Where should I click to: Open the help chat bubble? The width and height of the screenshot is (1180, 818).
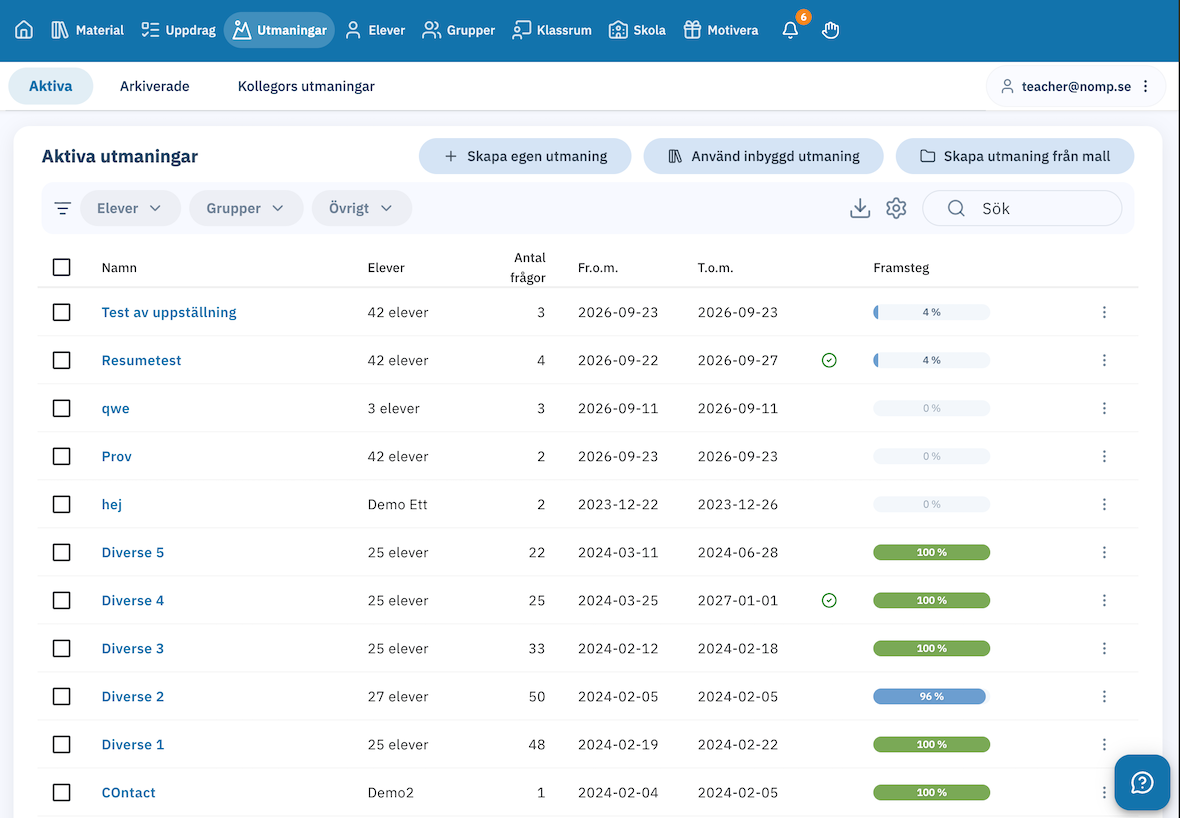[x=1142, y=783]
